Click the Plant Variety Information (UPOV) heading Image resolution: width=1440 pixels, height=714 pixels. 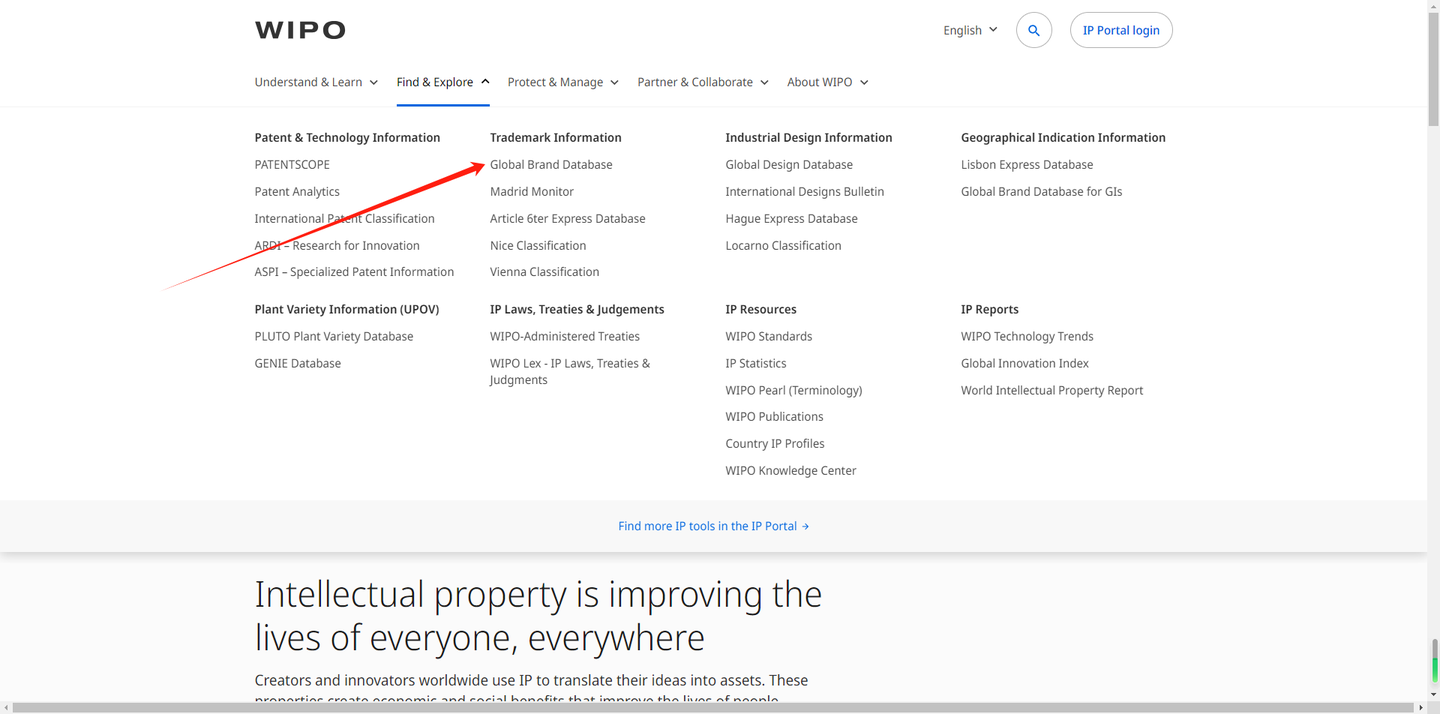click(347, 310)
